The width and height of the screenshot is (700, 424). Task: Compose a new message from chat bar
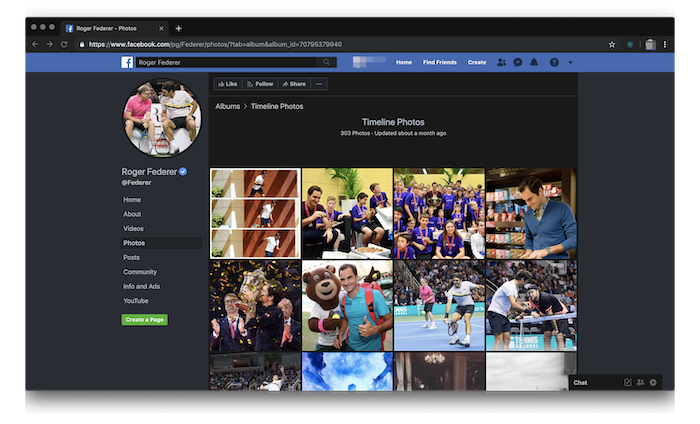[627, 382]
